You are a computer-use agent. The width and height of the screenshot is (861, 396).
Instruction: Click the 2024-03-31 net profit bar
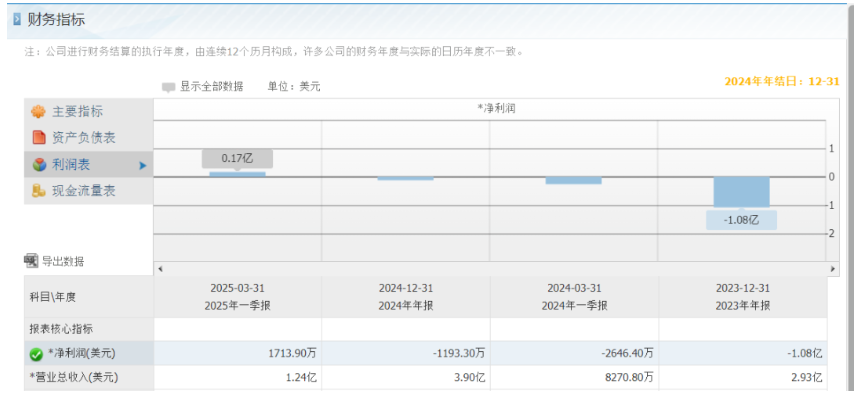[574, 180]
